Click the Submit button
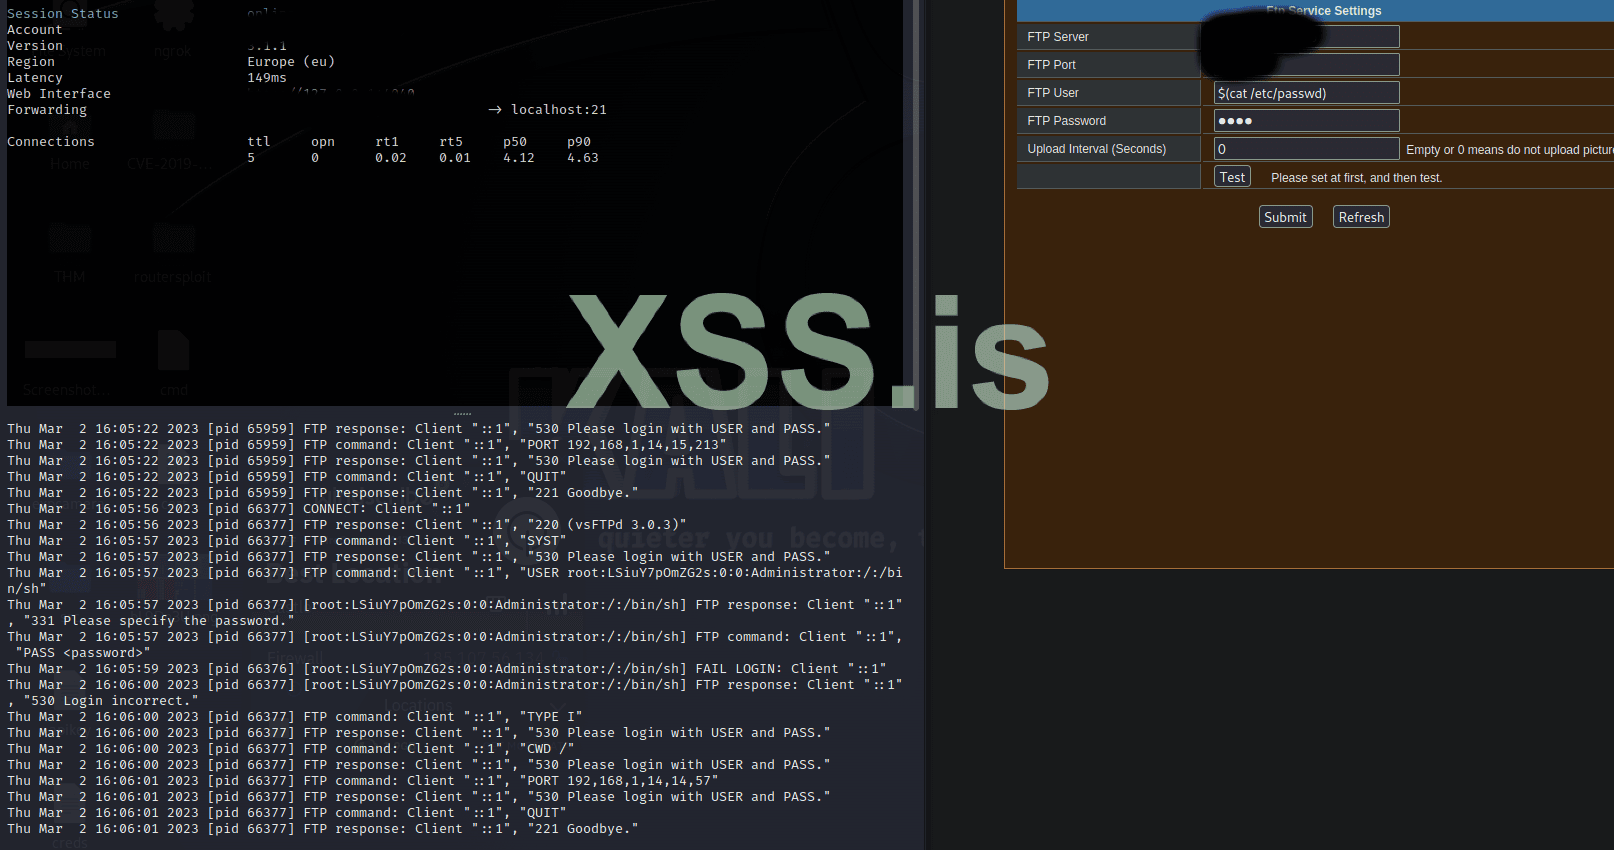 (x=1285, y=217)
